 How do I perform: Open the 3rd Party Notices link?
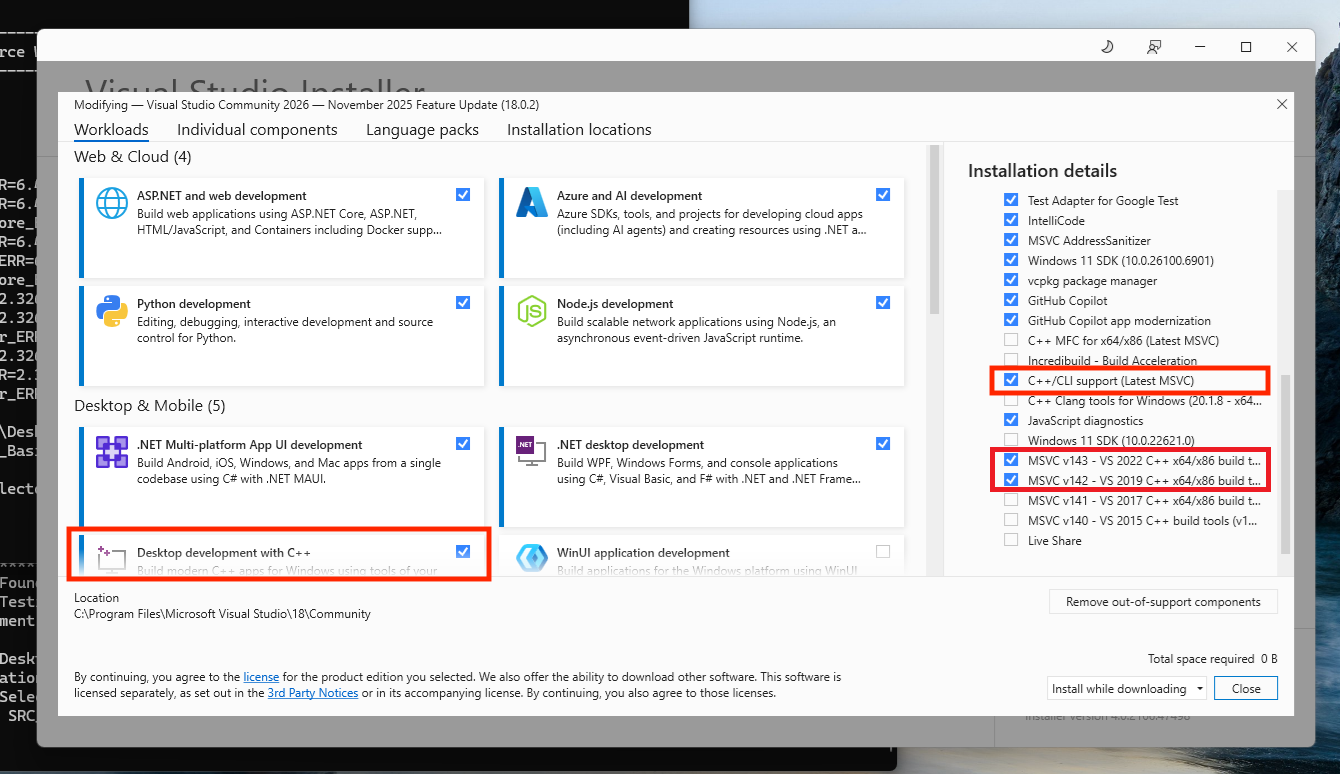pyautogui.click(x=312, y=693)
